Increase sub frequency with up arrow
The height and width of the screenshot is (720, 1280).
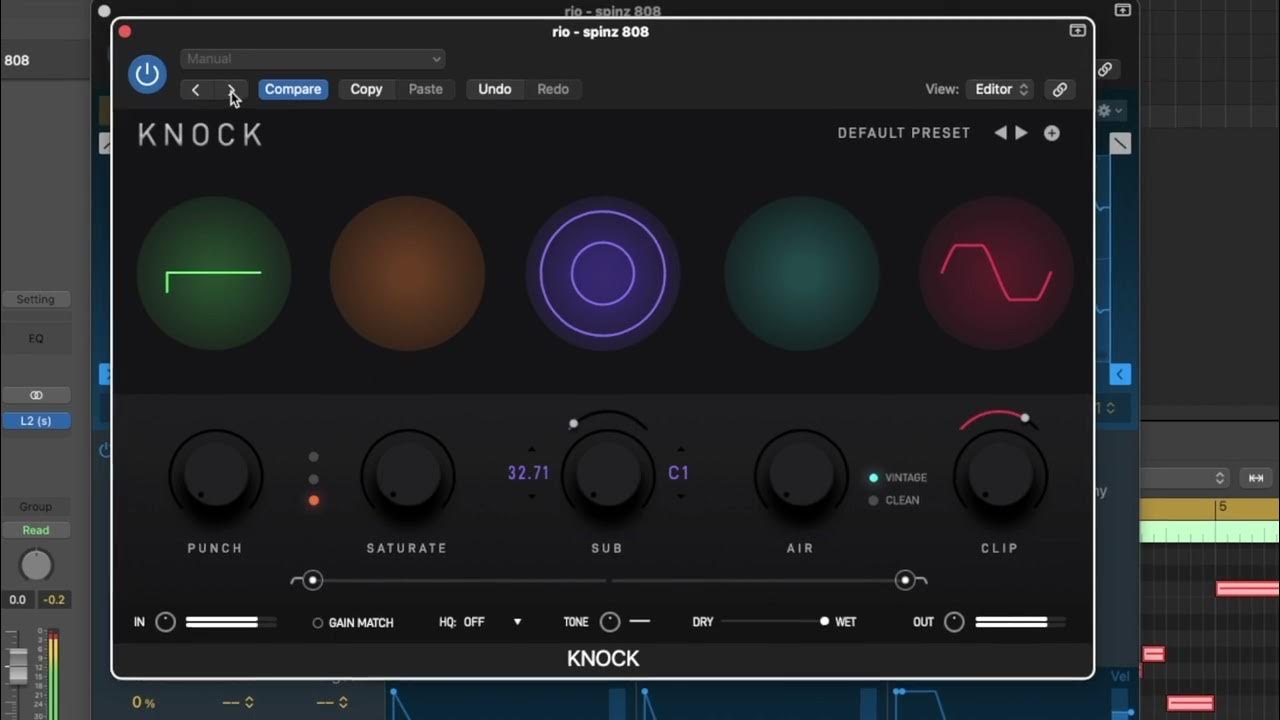point(531,450)
